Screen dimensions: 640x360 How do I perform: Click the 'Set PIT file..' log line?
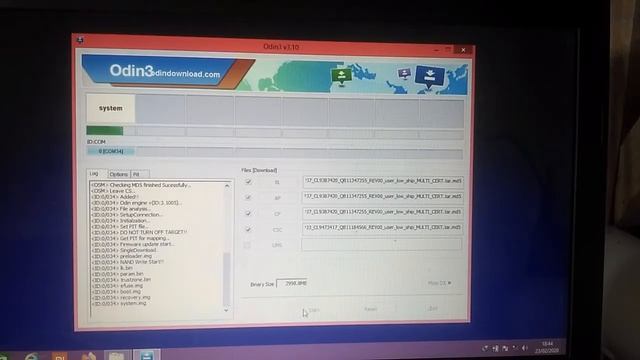pyautogui.click(x=120, y=226)
